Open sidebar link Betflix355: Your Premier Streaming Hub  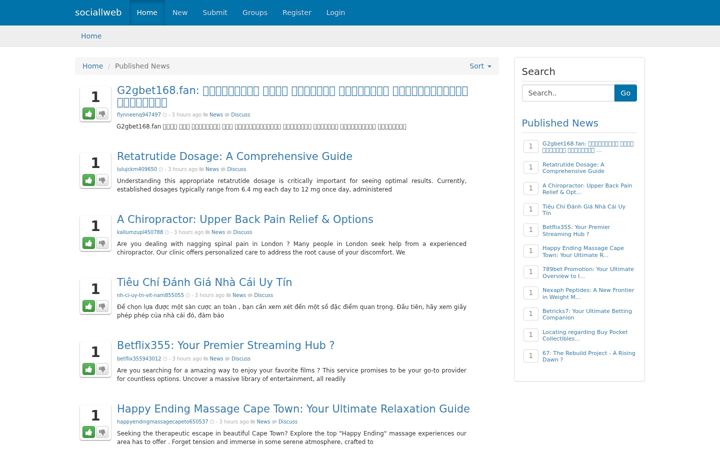[x=576, y=231]
